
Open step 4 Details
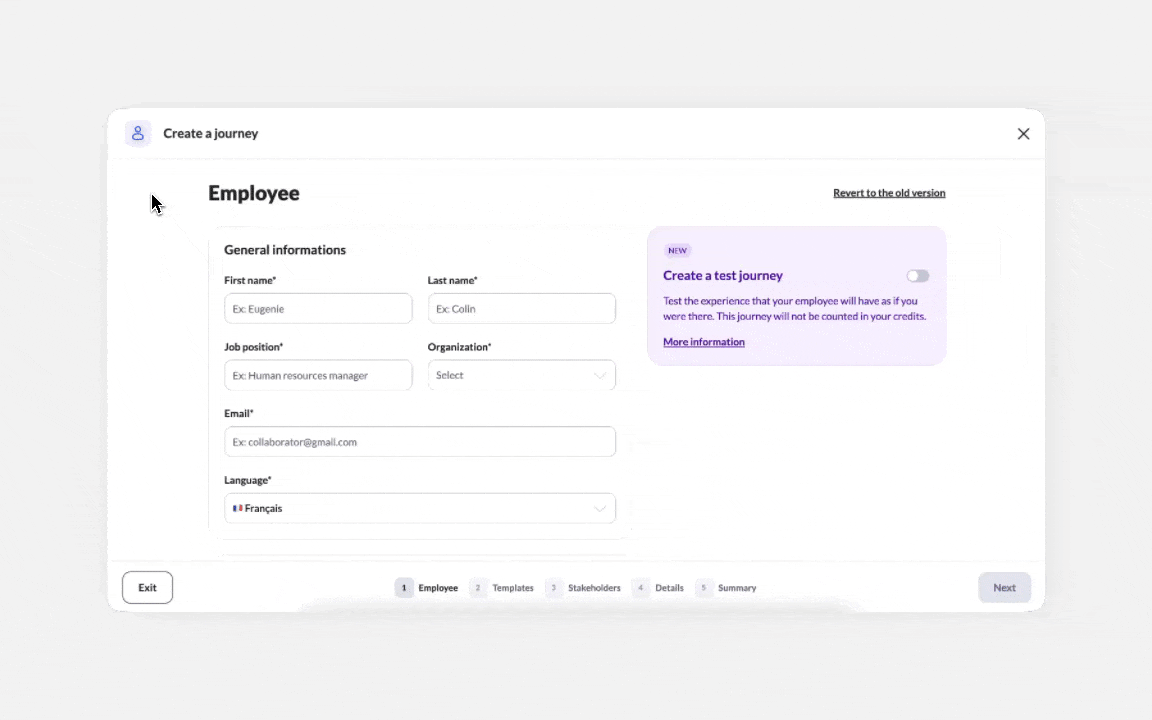pos(658,588)
